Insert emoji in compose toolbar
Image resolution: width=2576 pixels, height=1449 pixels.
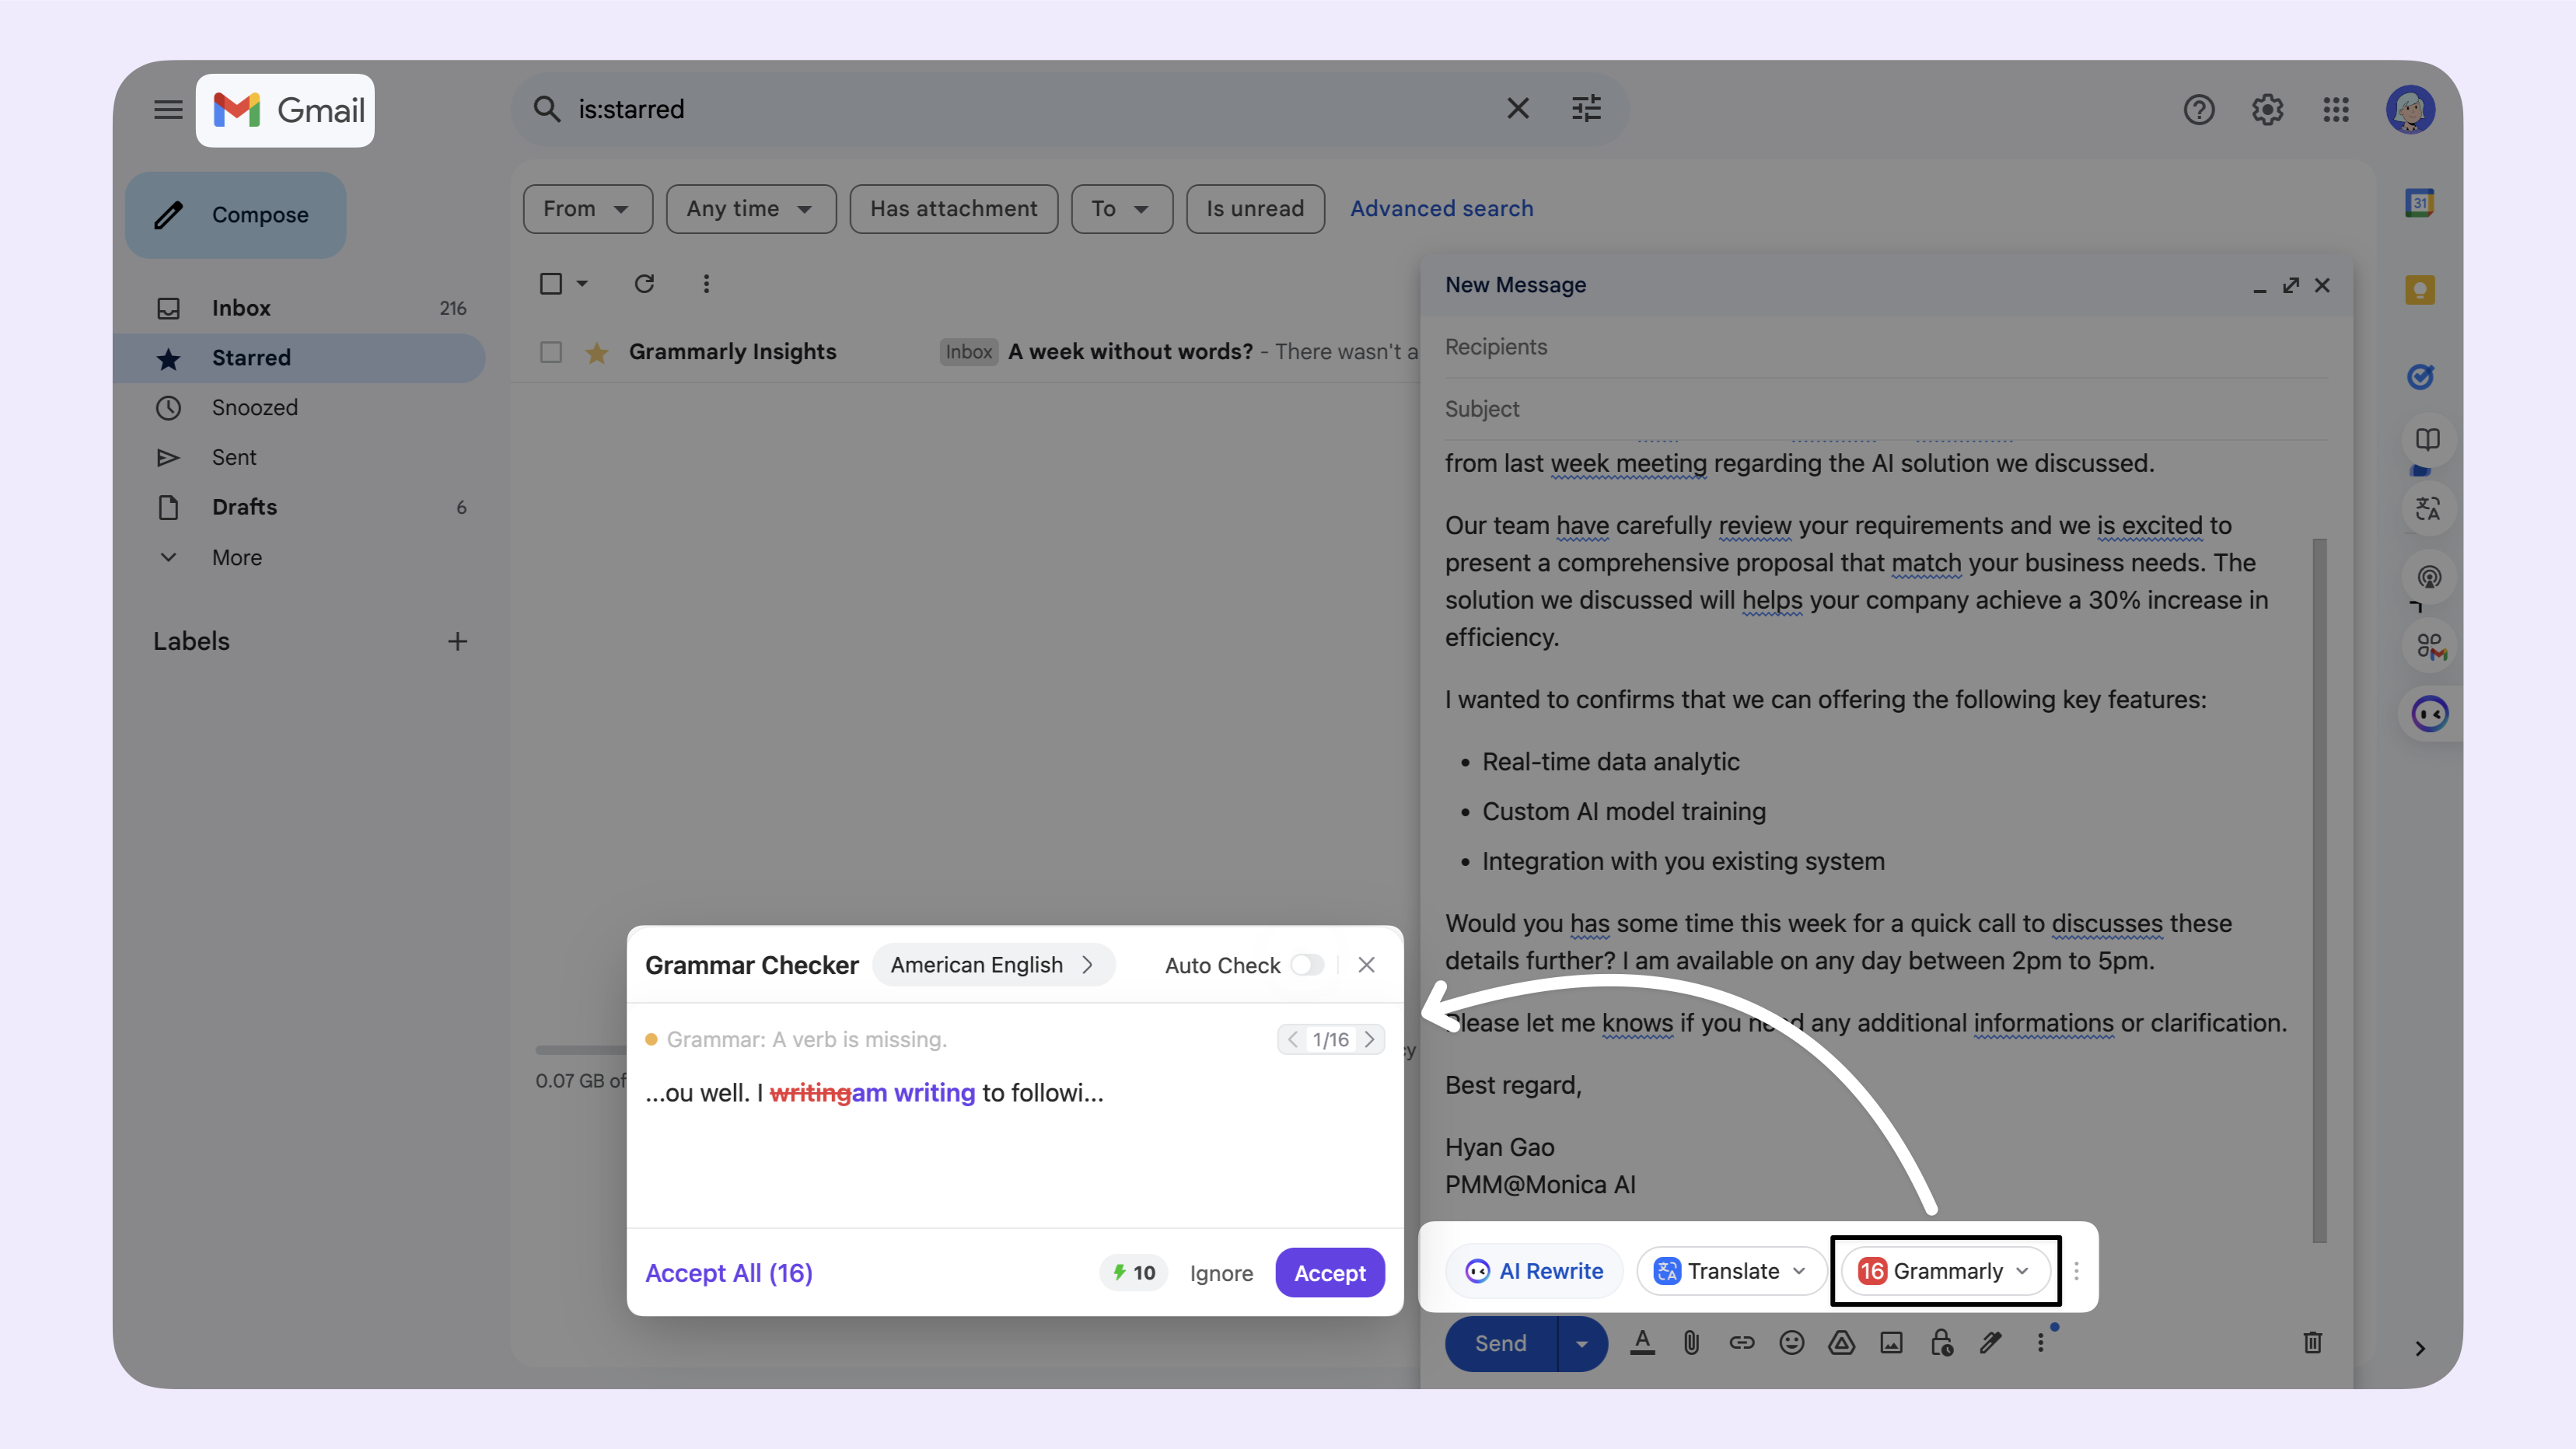point(1791,1343)
